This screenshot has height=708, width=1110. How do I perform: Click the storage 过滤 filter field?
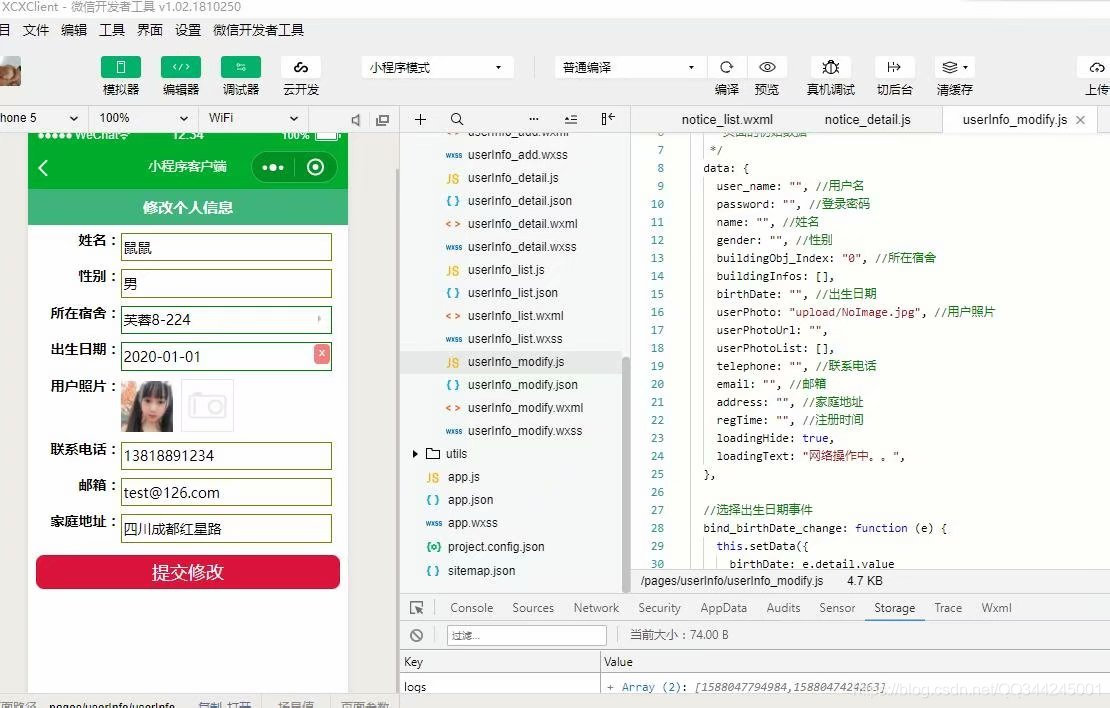pos(527,636)
